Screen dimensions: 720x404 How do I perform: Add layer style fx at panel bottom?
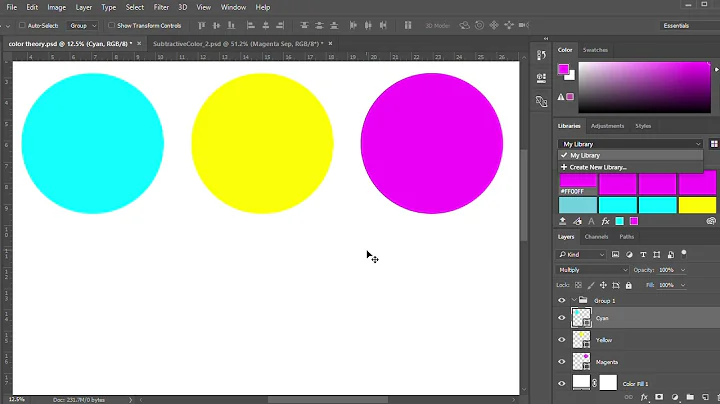click(644, 397)
